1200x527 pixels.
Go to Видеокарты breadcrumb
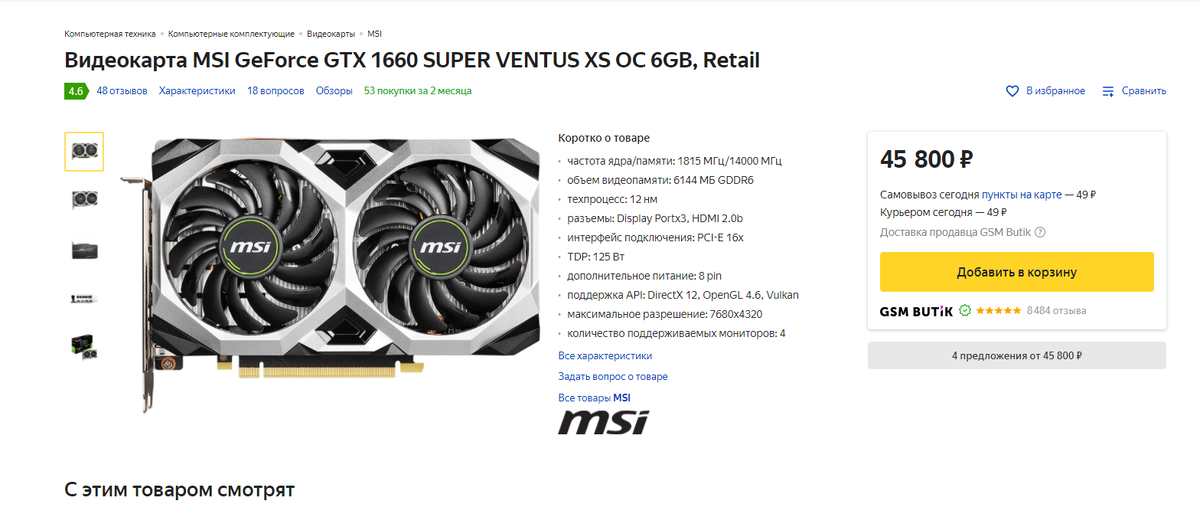tap(331, 34)
